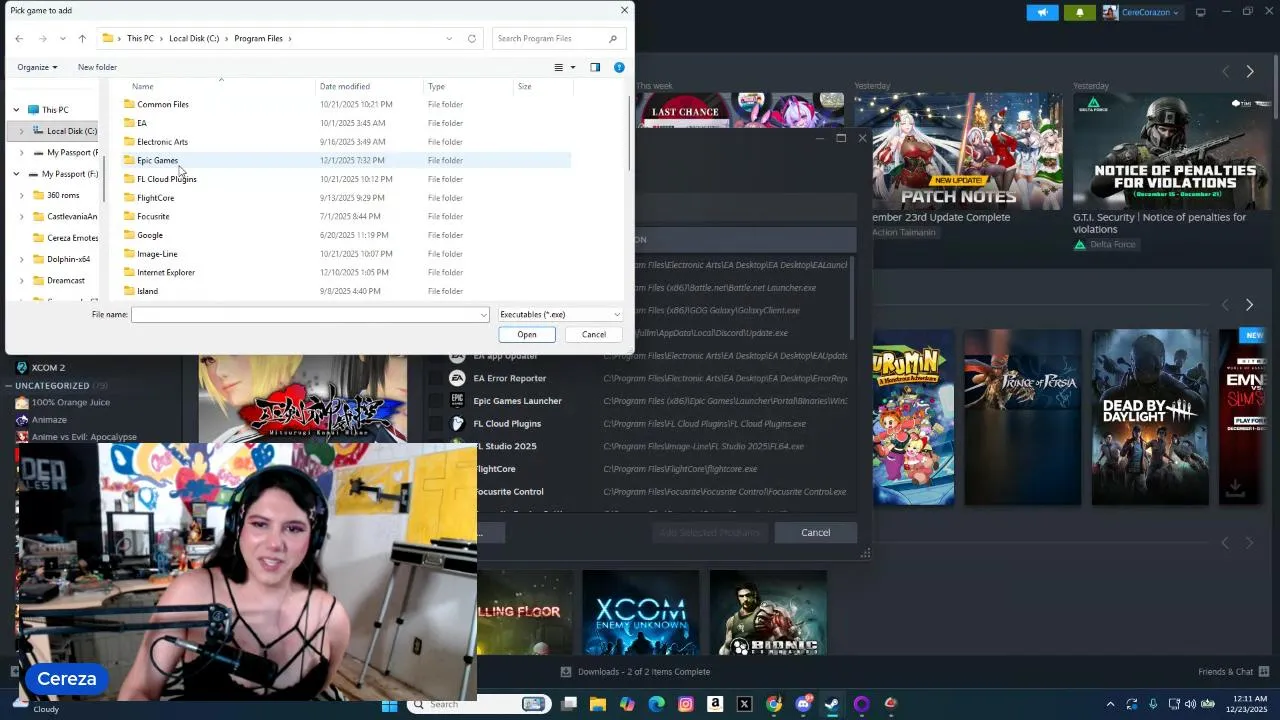Check the FL Cloud Plugins checkbox

[x=434, y=423]
